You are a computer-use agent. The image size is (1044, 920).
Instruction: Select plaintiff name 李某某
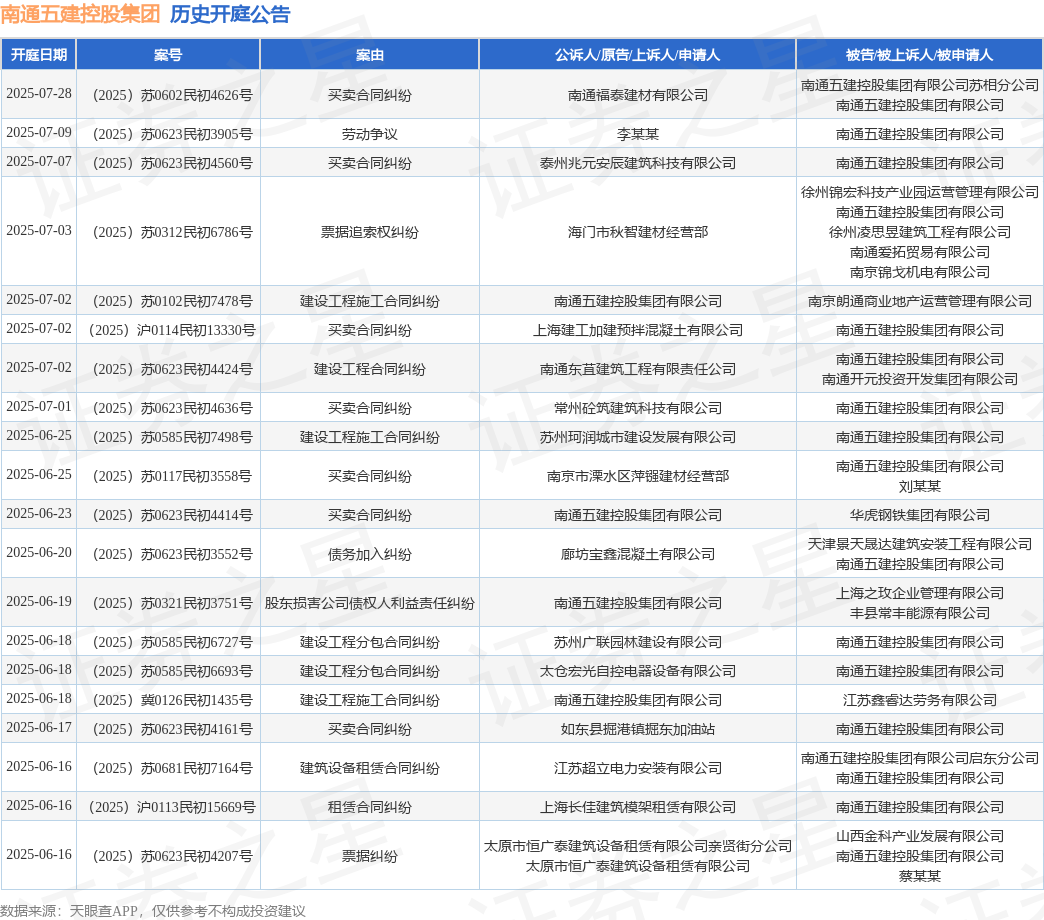637,134
